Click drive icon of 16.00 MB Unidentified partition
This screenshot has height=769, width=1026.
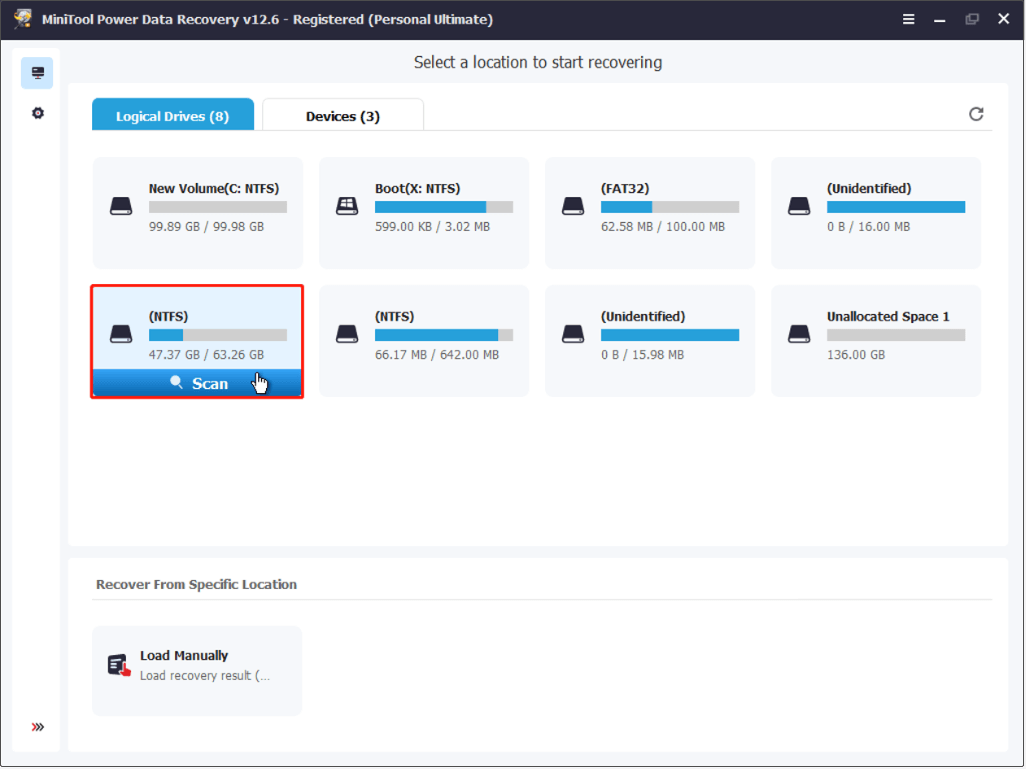coord(799,206)
